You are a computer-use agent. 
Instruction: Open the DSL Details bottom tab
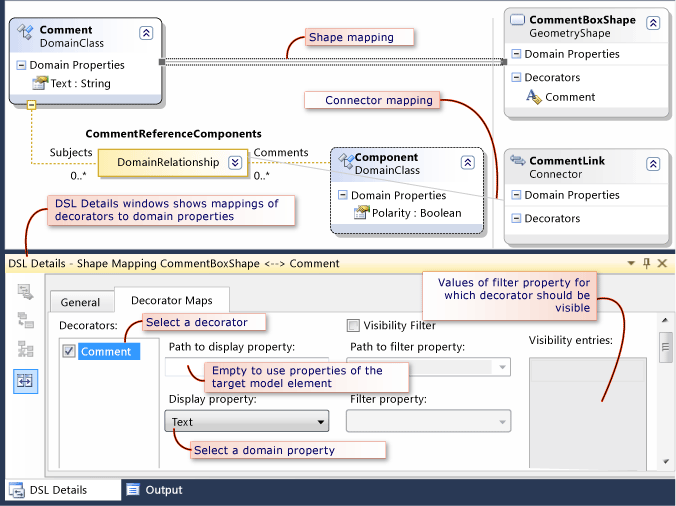click(63, 490)
